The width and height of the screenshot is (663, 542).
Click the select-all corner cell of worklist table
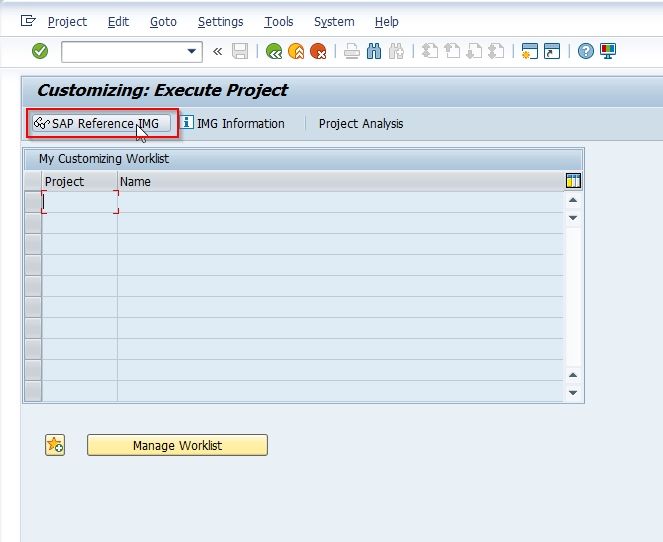[33, 181]
